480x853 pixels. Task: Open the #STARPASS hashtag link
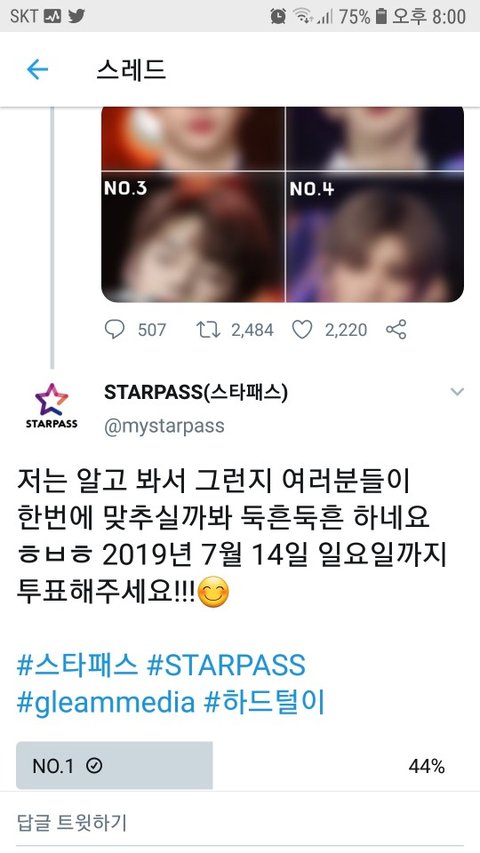(226, 665)
